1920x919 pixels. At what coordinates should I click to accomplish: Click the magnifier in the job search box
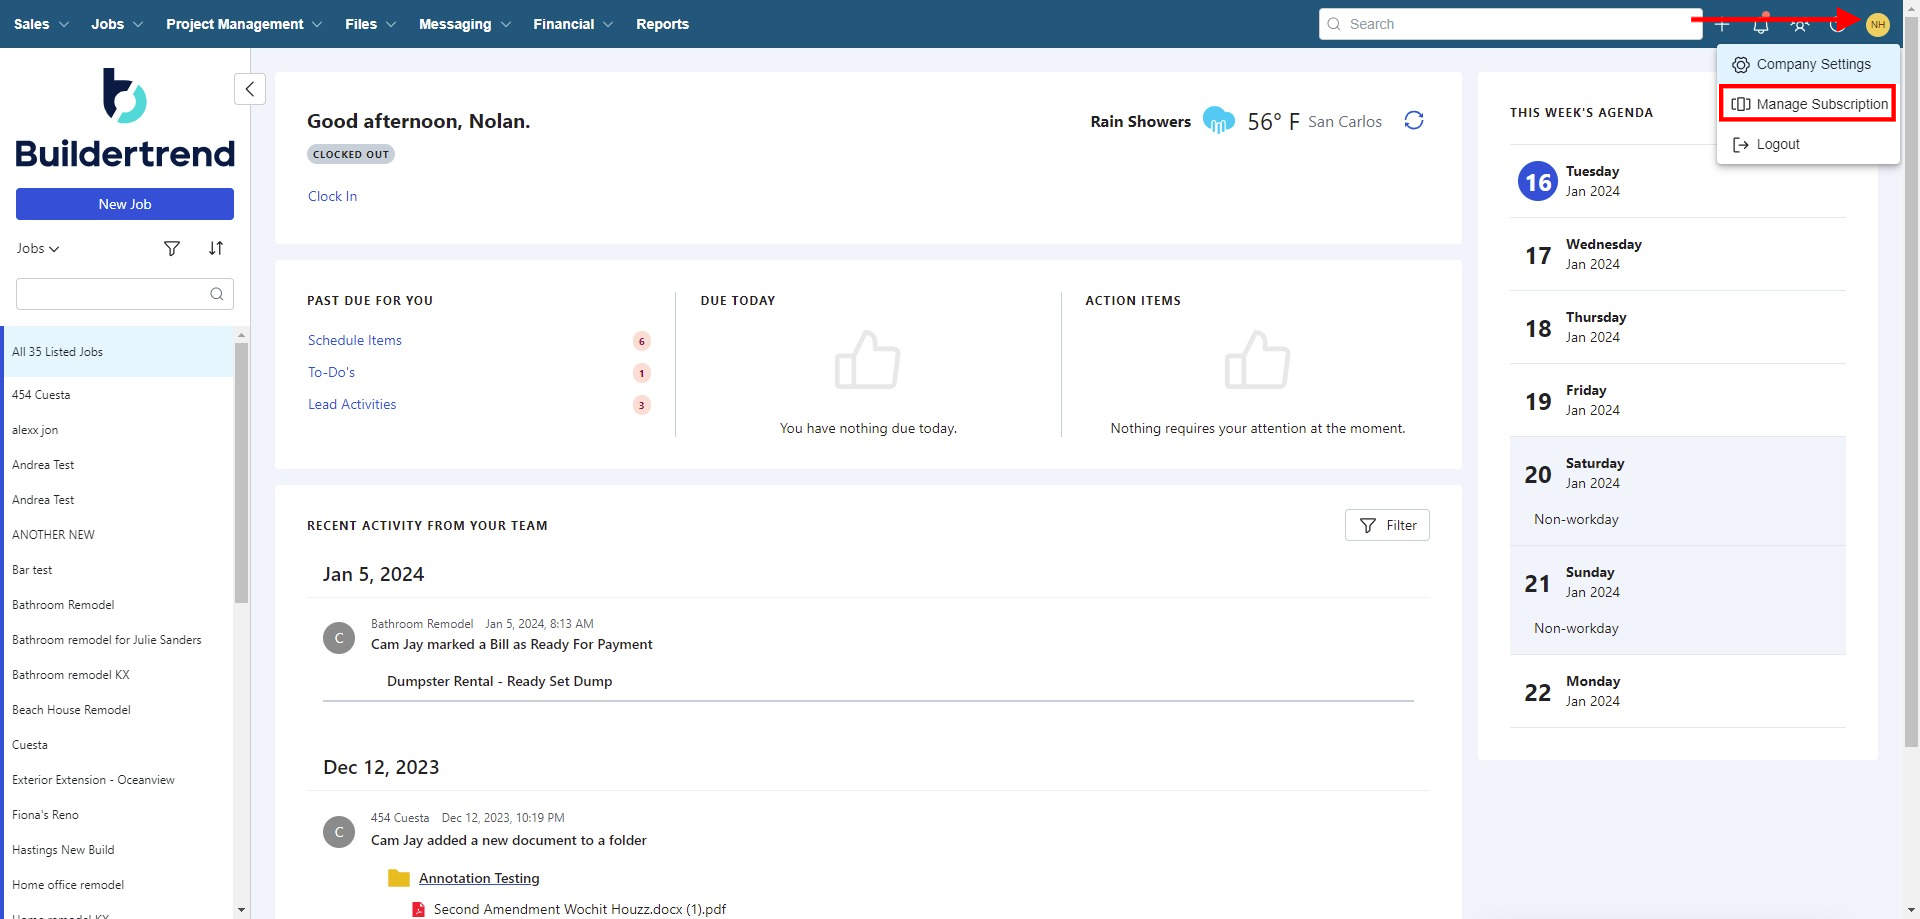point(217,294)
